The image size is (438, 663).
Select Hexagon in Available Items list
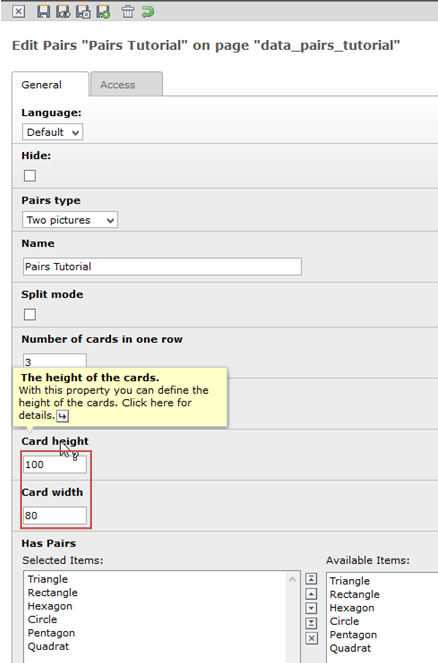(352, 608)
